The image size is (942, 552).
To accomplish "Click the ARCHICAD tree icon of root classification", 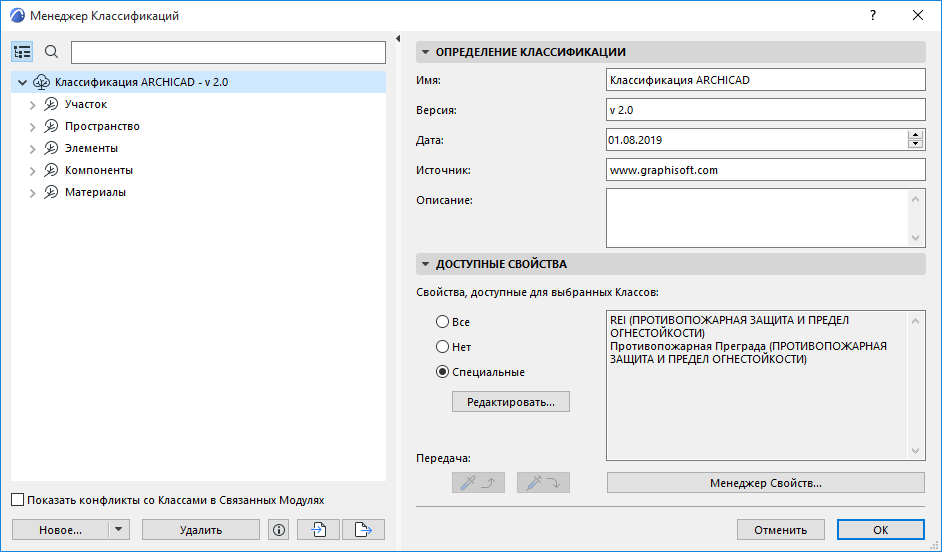I will click(41, 82).
